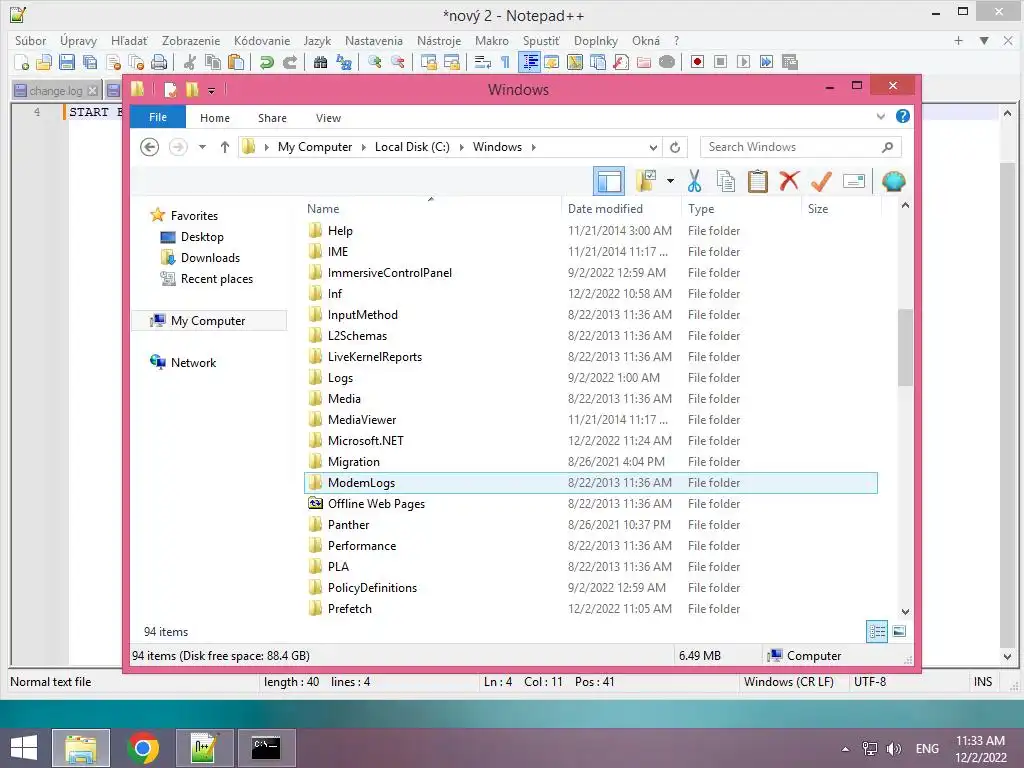1024x768 pixels.
Task: Click the Up one level arrow
Action: (225, 147)
